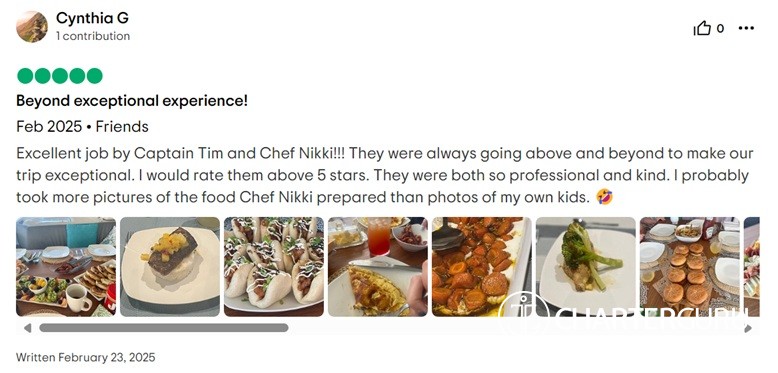Click Cynthia G's profile avatar
Image resolution: width=778 pixels, height=373 pixels.
(x=32, y=26)
